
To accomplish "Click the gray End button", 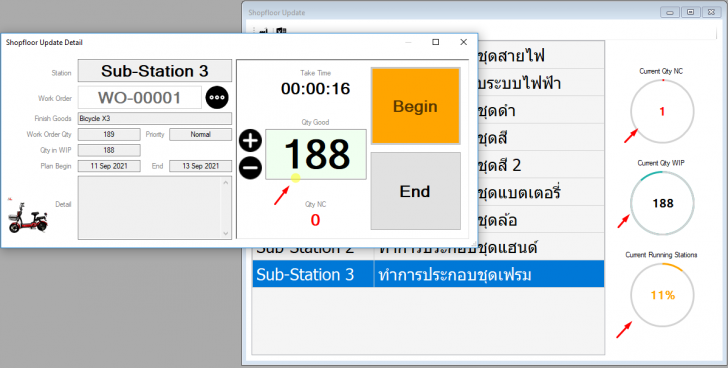I will pyautogui.click(x=416, y=191).
